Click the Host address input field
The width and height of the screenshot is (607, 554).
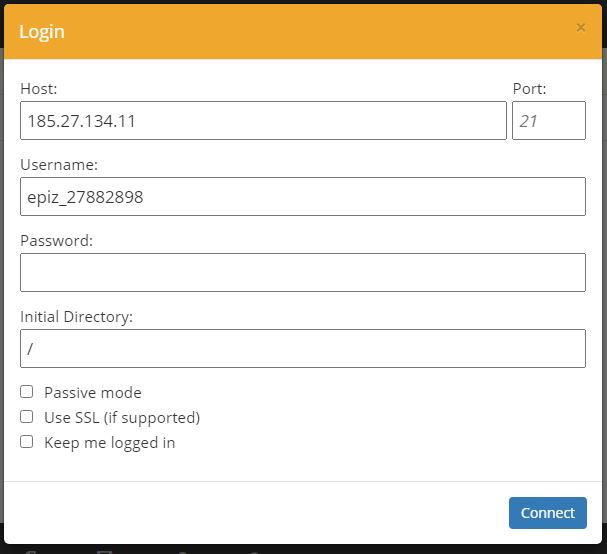[263, 122]
